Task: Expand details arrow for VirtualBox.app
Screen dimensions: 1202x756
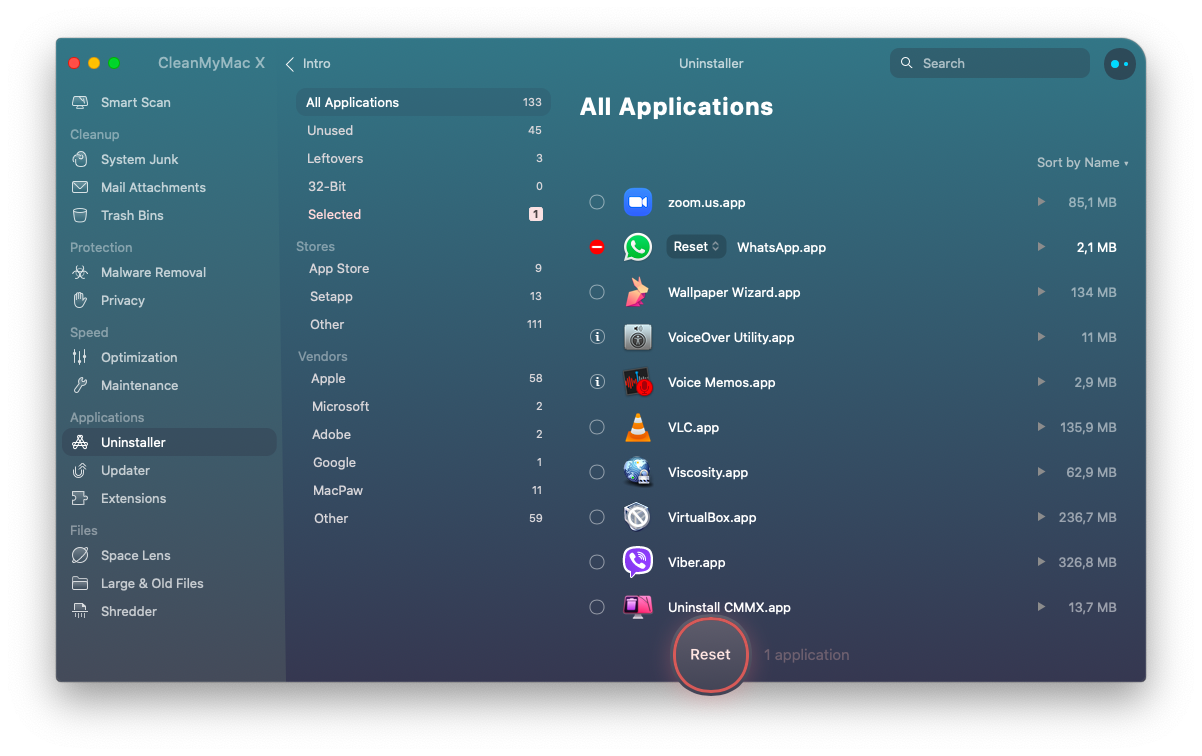Action: click(x=1041, y=517)
